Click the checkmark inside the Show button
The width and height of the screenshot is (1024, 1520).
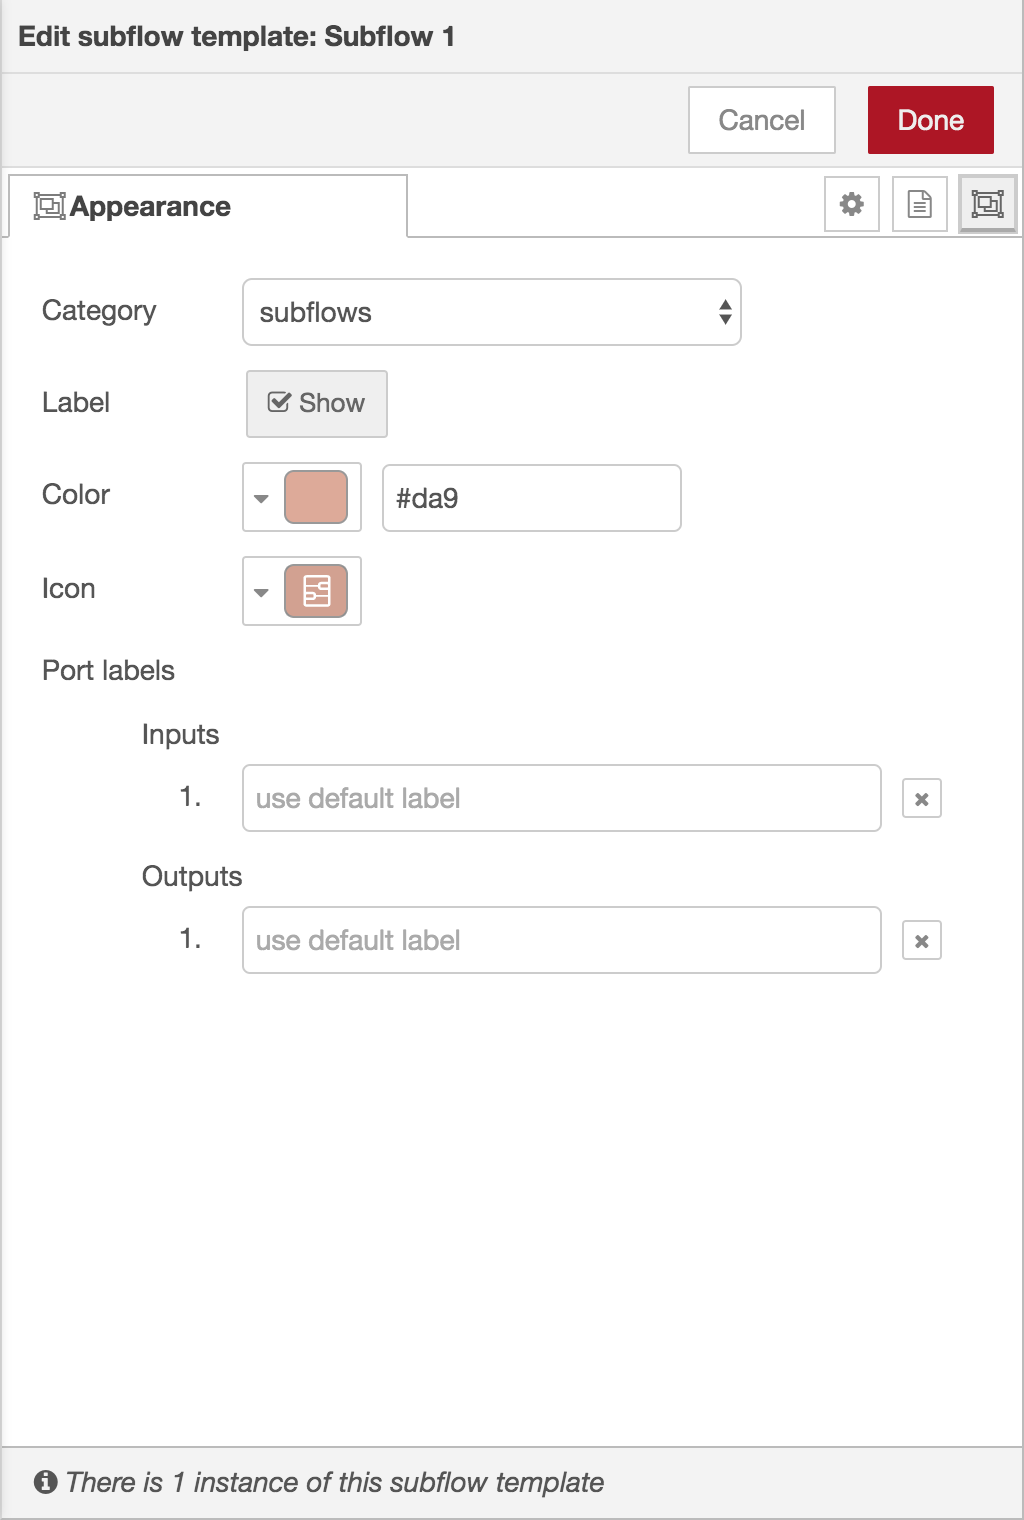(x=279, y=403)
